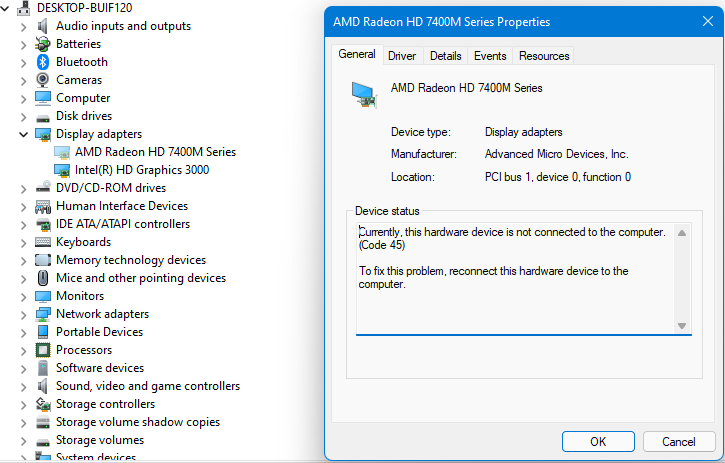Expand the Disk drives category
725x463 pixels.
coord(24,117)
